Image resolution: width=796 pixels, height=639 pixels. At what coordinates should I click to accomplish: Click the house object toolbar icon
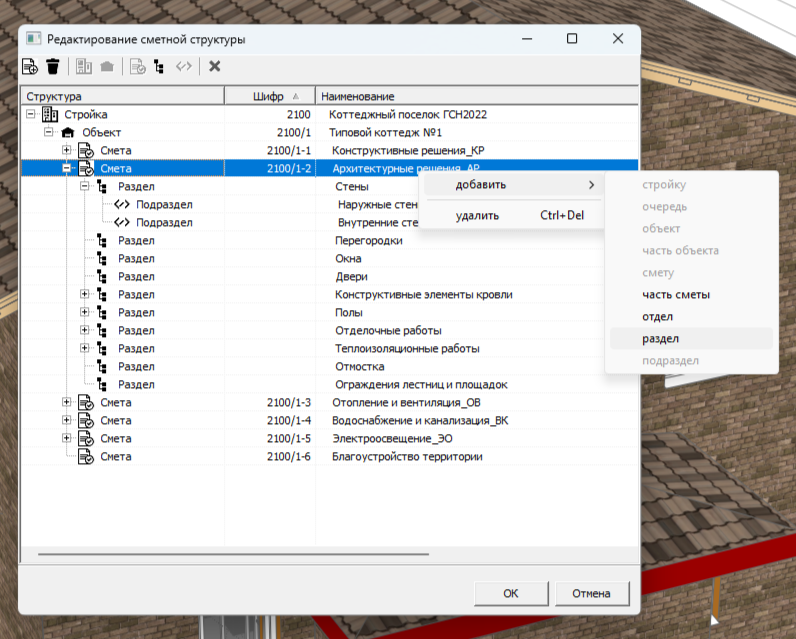click(107, 66)
